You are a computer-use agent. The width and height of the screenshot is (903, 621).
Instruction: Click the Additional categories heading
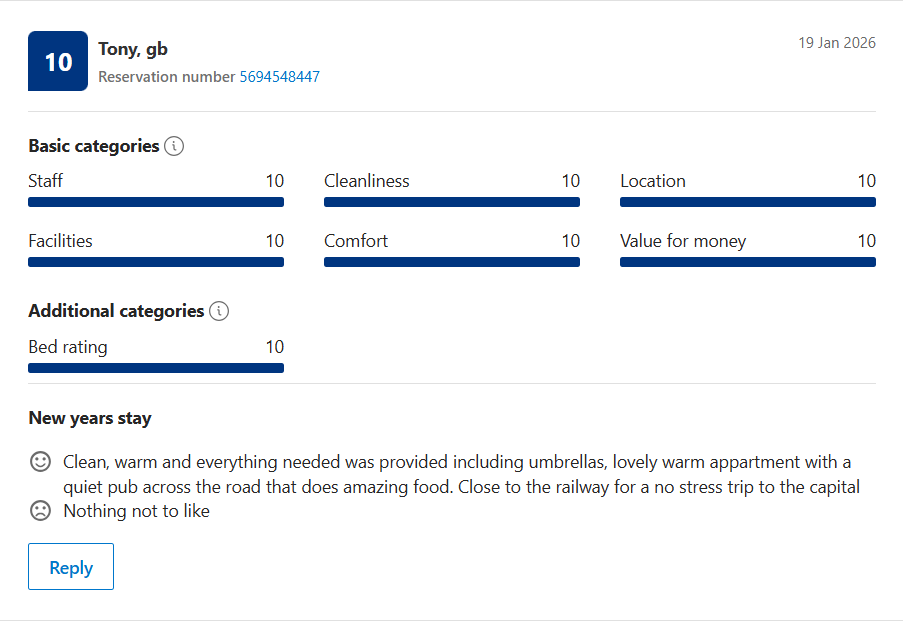(x=116, y=311)
